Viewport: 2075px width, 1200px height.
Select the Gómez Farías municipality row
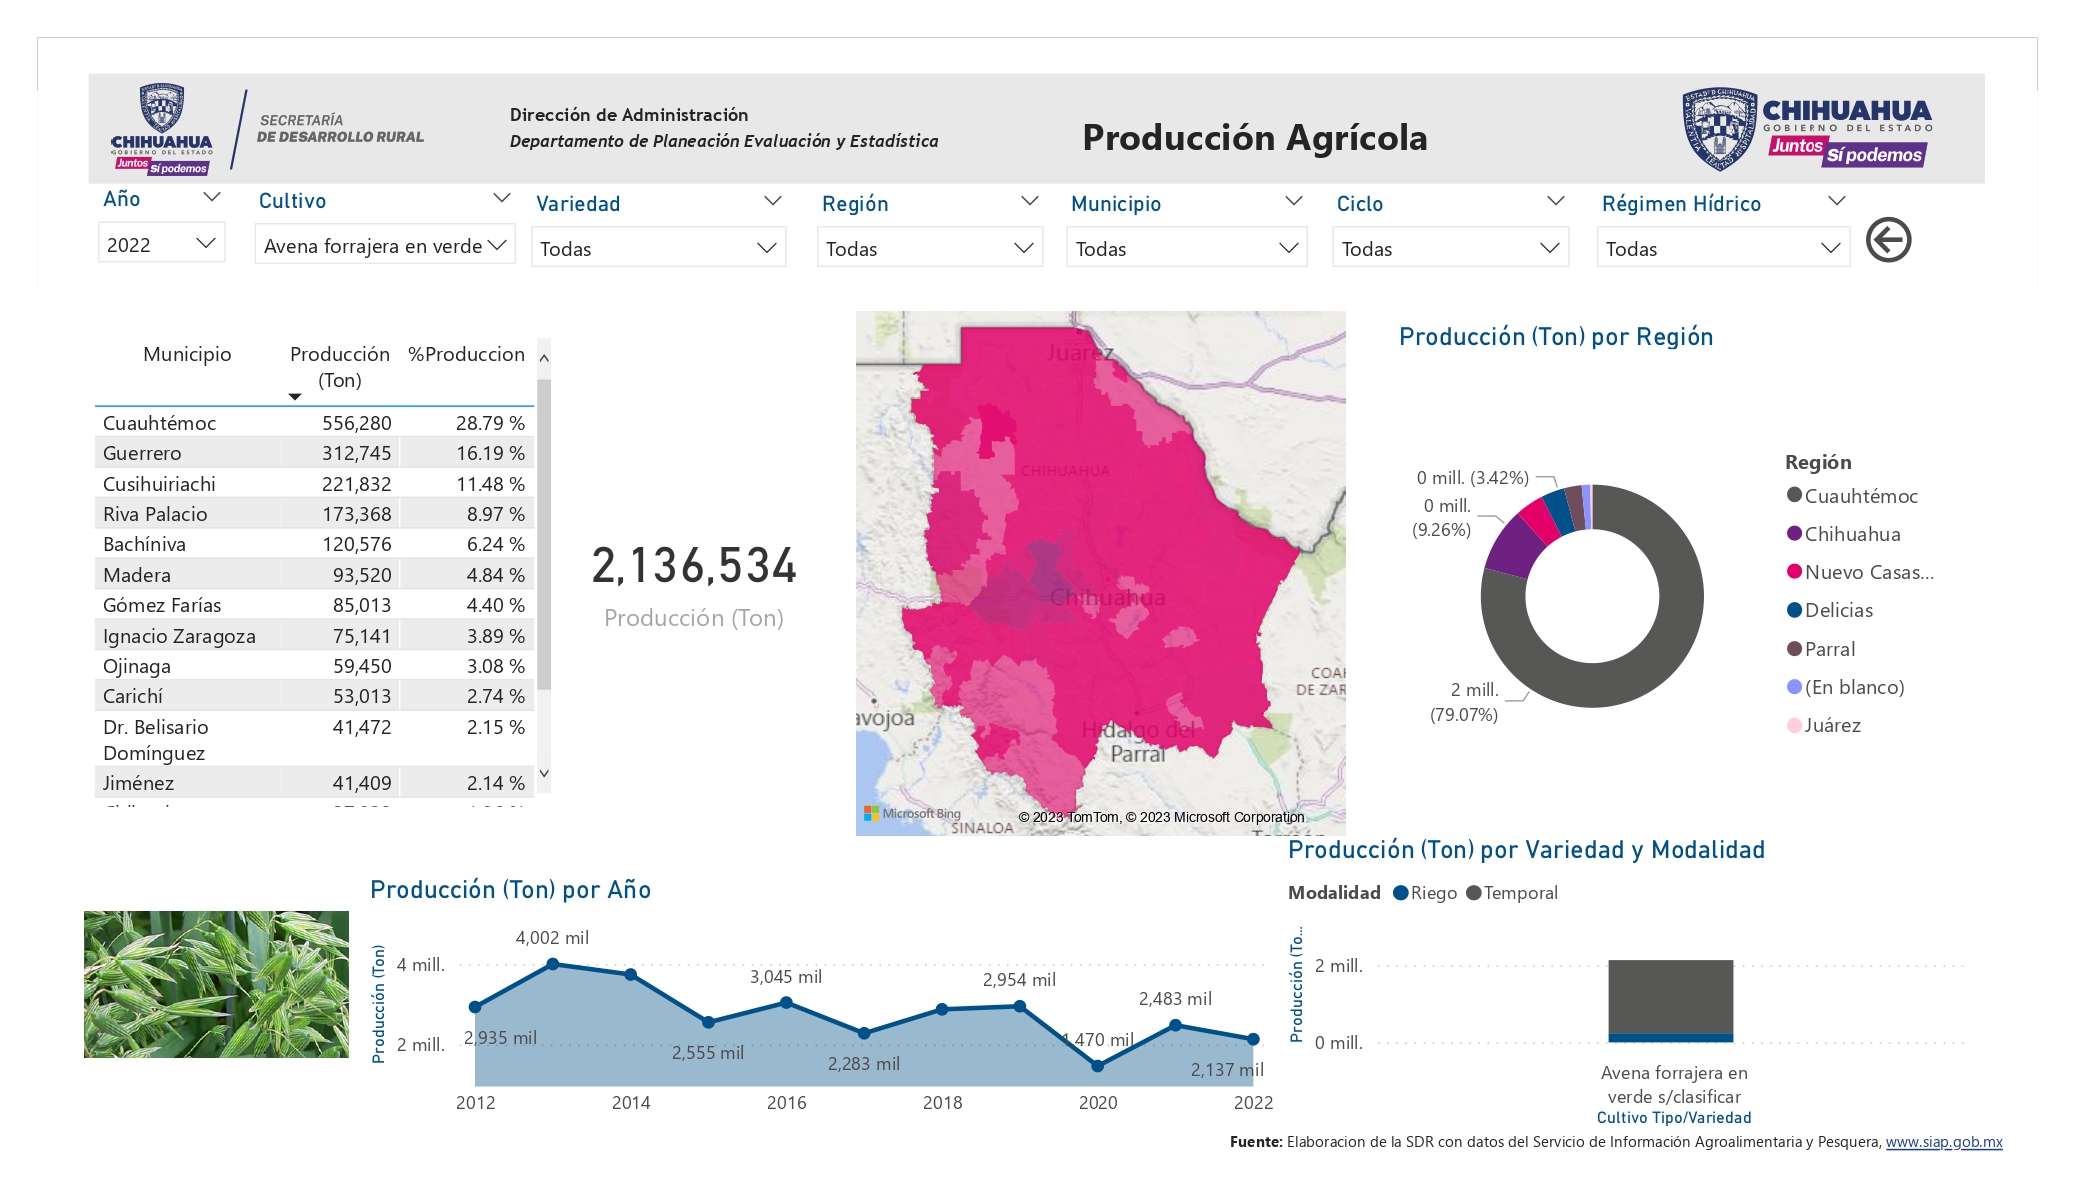(314, 605)
